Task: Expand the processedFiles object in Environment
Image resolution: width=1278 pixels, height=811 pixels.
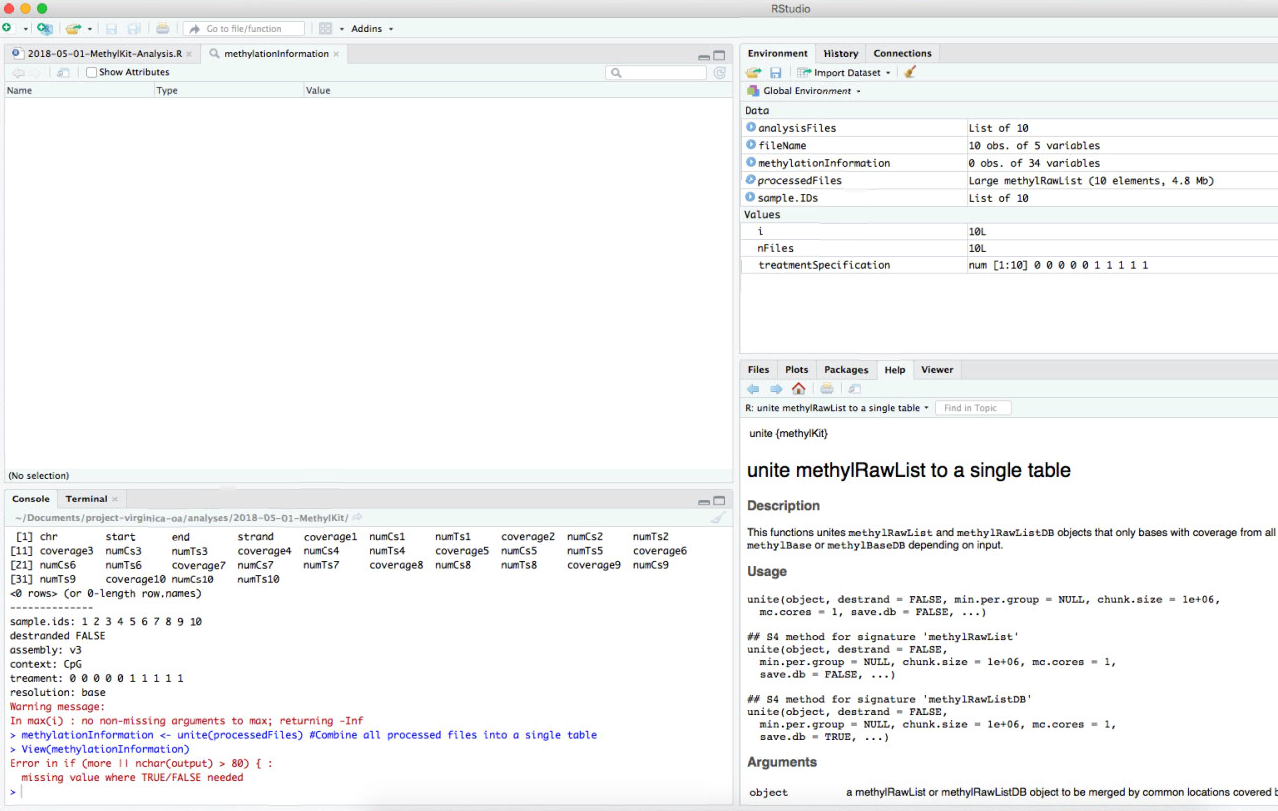Action: click(x=749, y=180)
